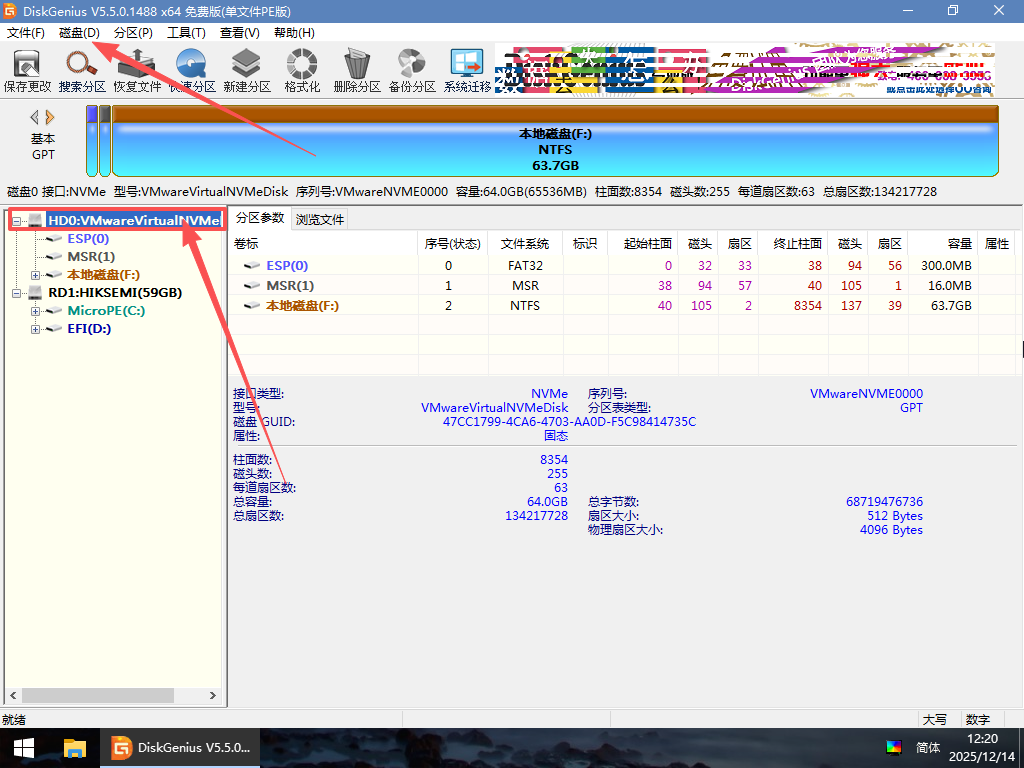Open the 工具(T) menu

pos(186,33)
